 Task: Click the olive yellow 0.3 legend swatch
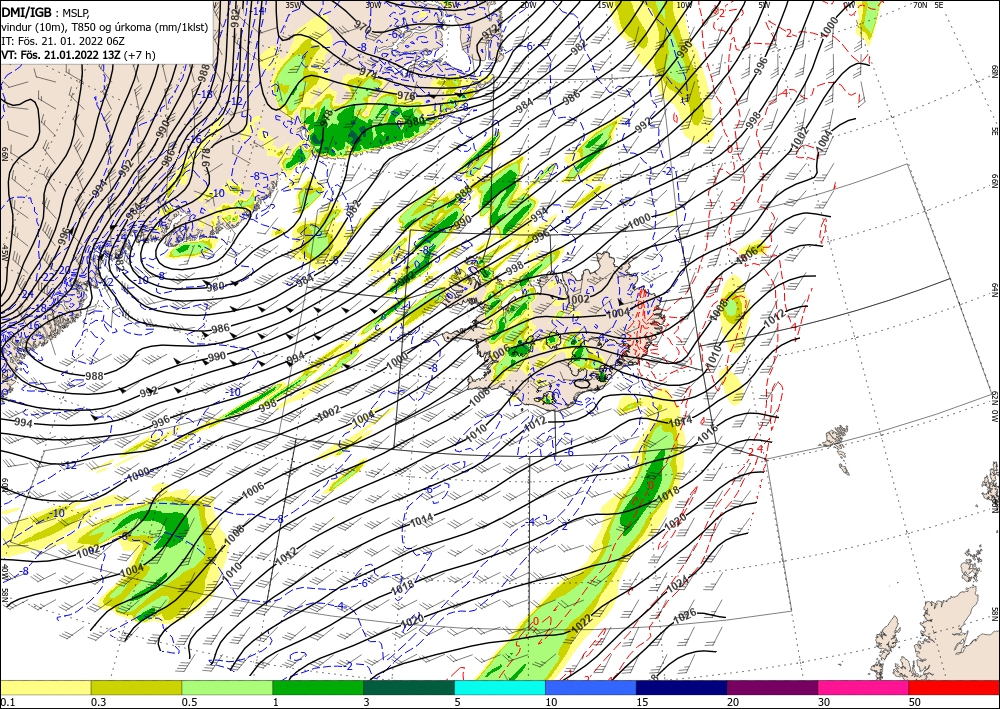[x=136, y=687]
